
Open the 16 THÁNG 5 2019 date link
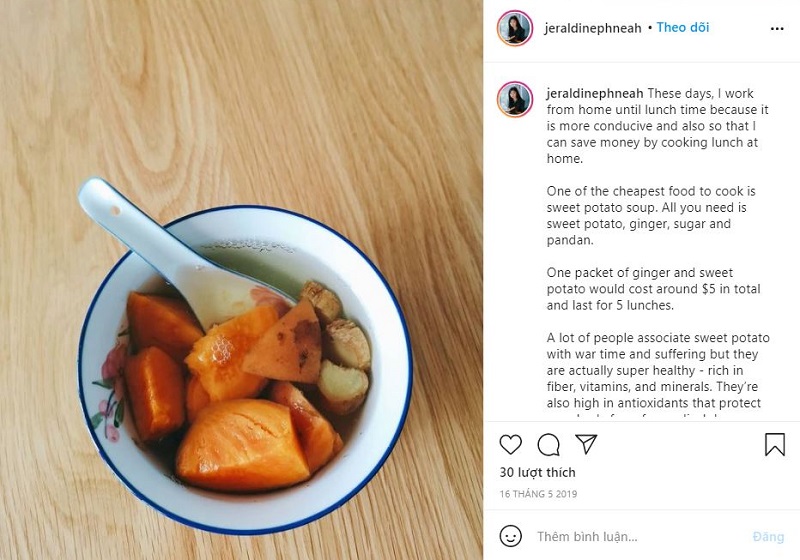538,494
